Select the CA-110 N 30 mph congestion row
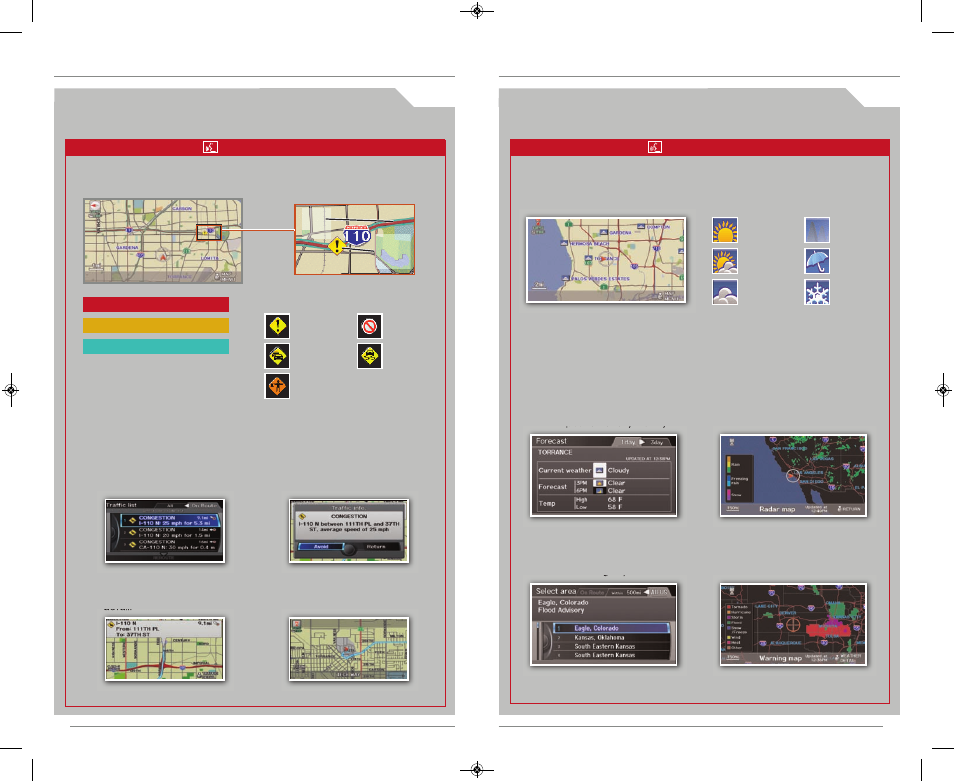The height and width of the screenshot is (781, 954). 169,544
